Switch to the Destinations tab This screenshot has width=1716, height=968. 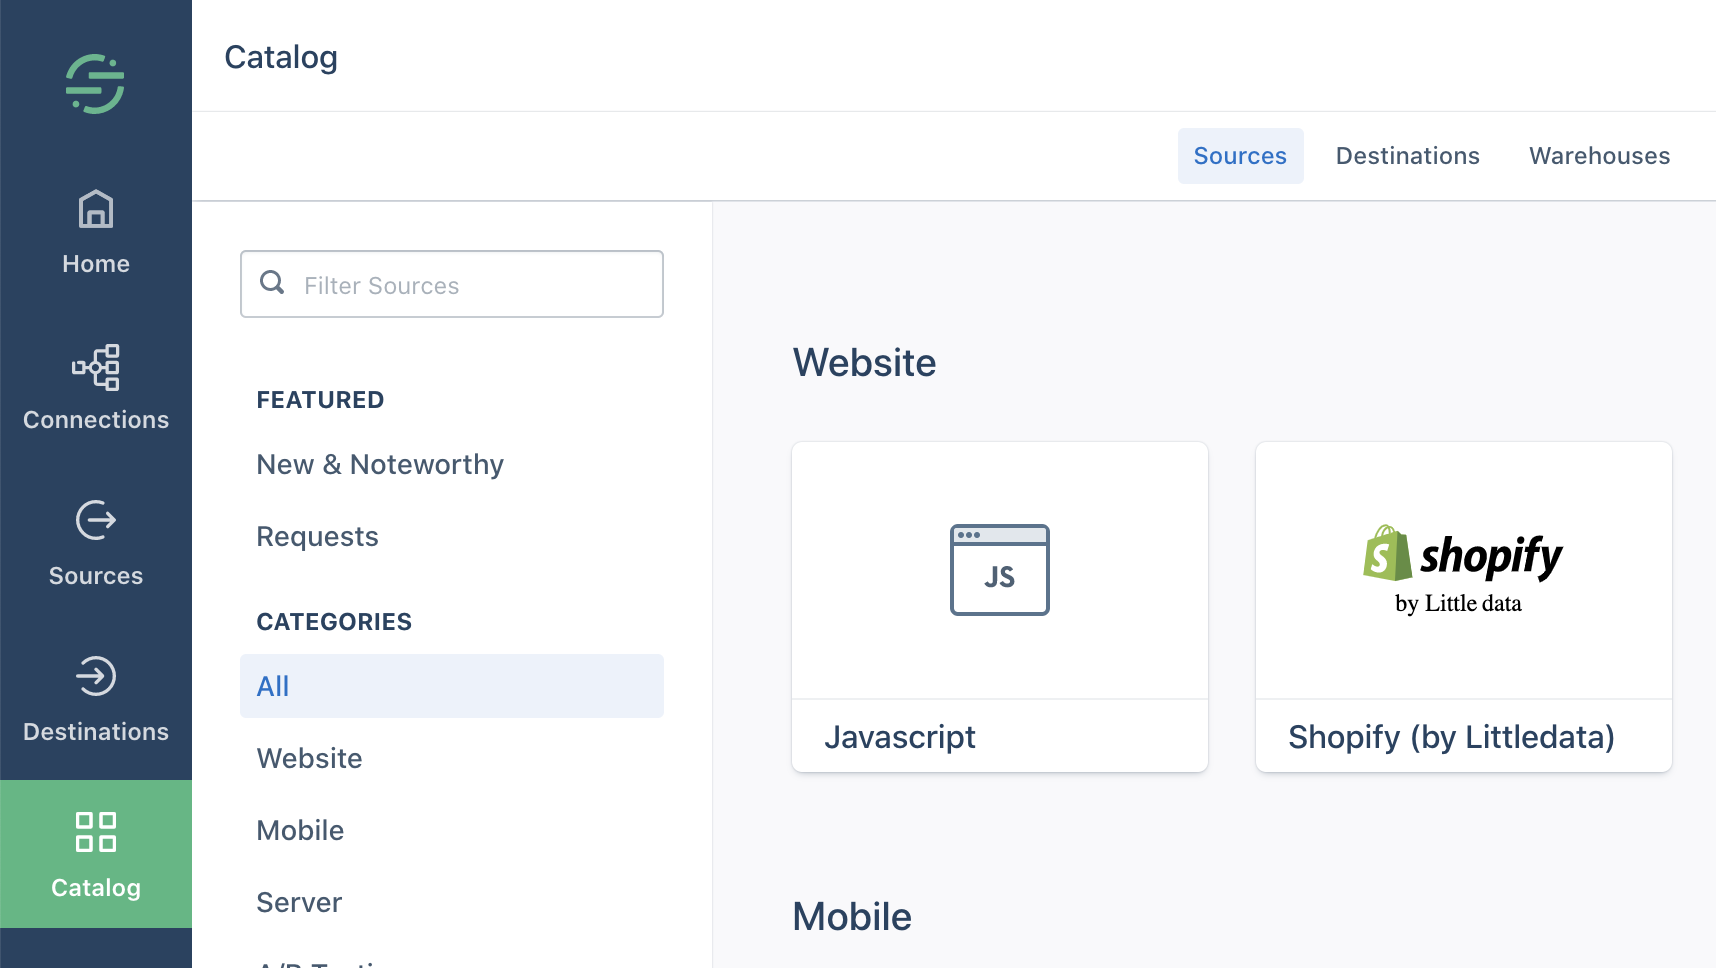click(x=1407, y=156)
